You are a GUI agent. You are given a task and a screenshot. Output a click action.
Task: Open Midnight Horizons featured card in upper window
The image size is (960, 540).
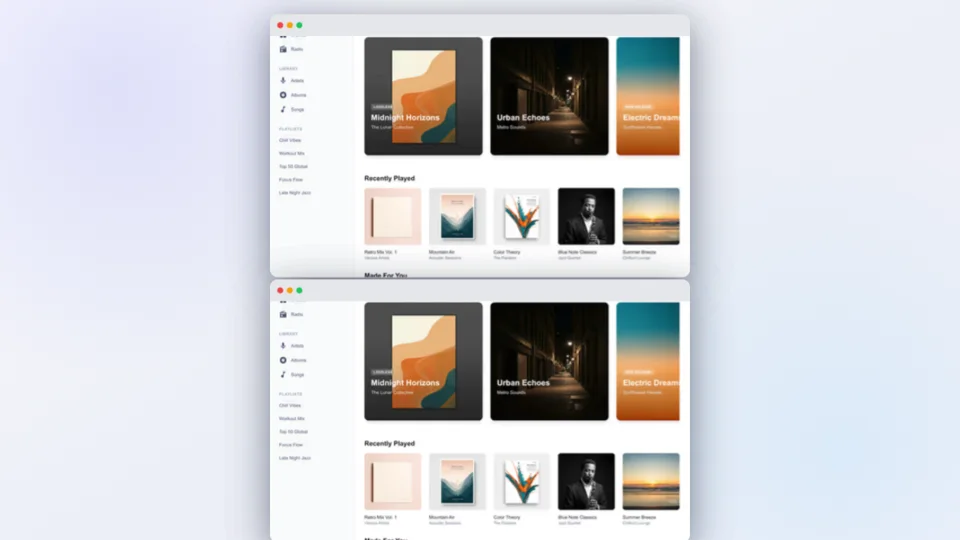point(423,96)
